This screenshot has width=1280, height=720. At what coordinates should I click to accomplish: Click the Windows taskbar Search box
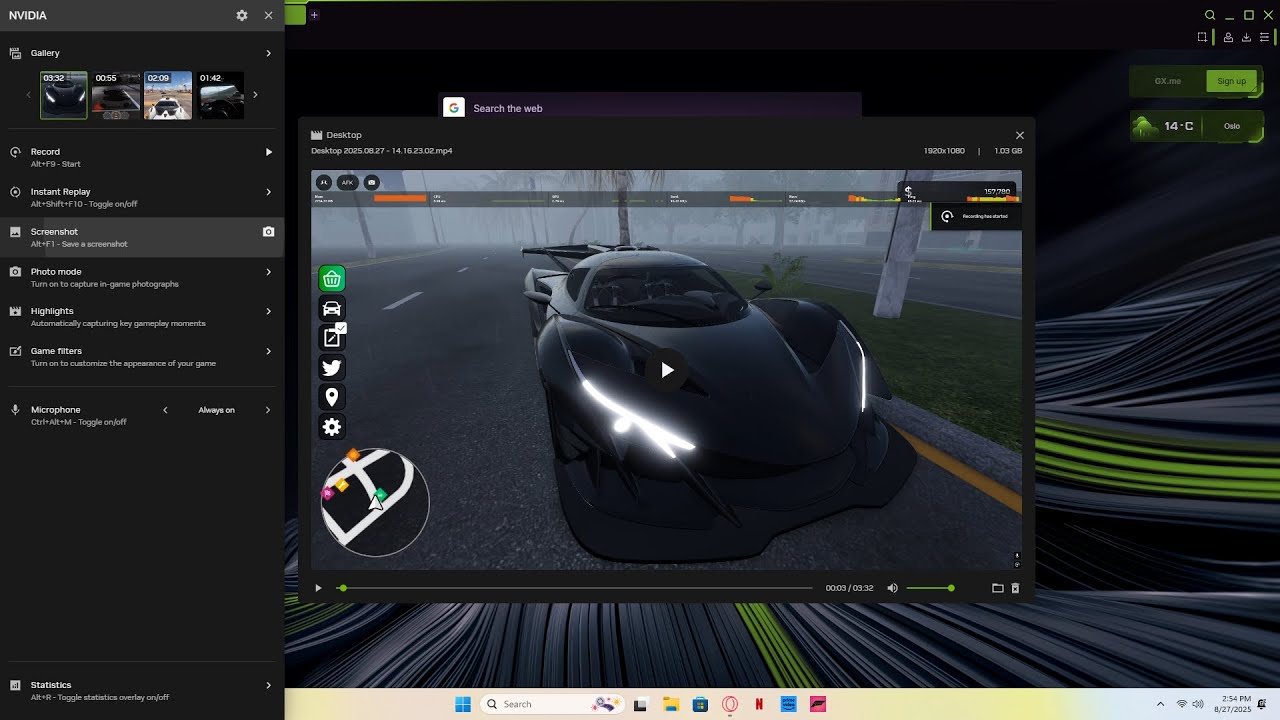point(552,704)
